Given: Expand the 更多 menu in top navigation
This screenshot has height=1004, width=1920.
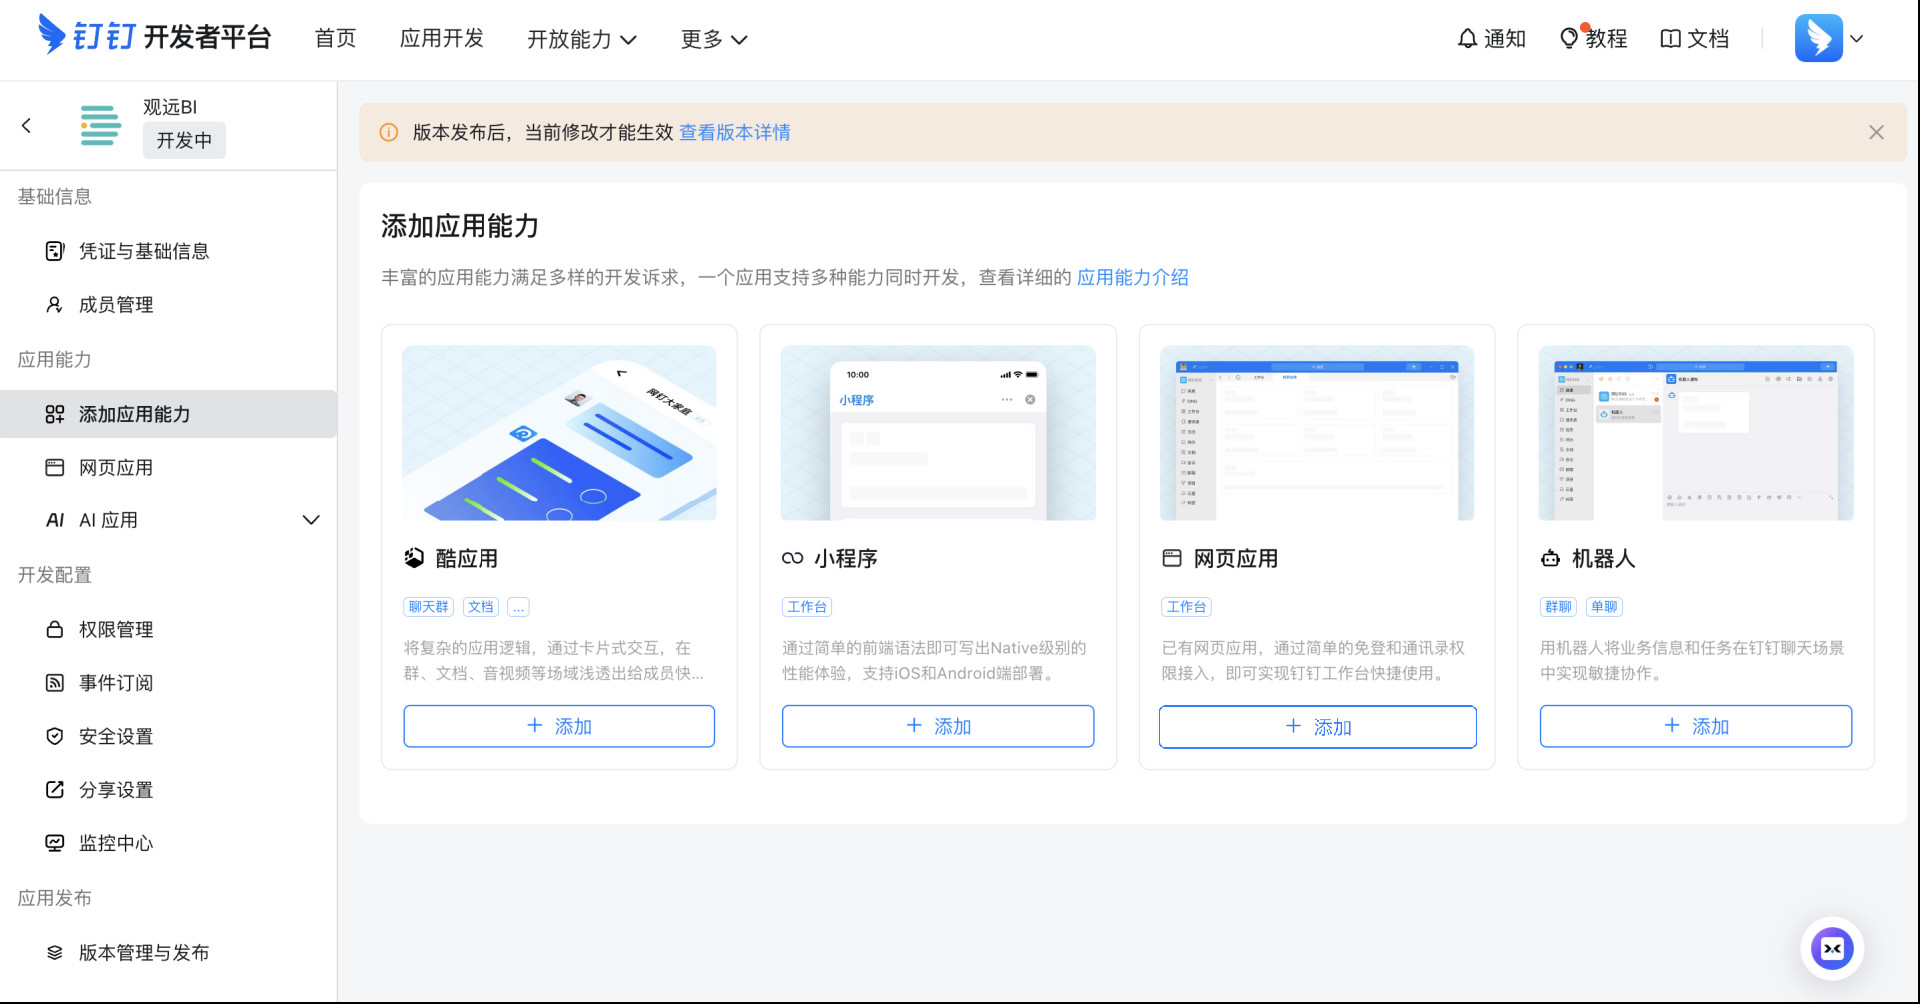Looking at the screenshot, I should click(x=713, y=39).
